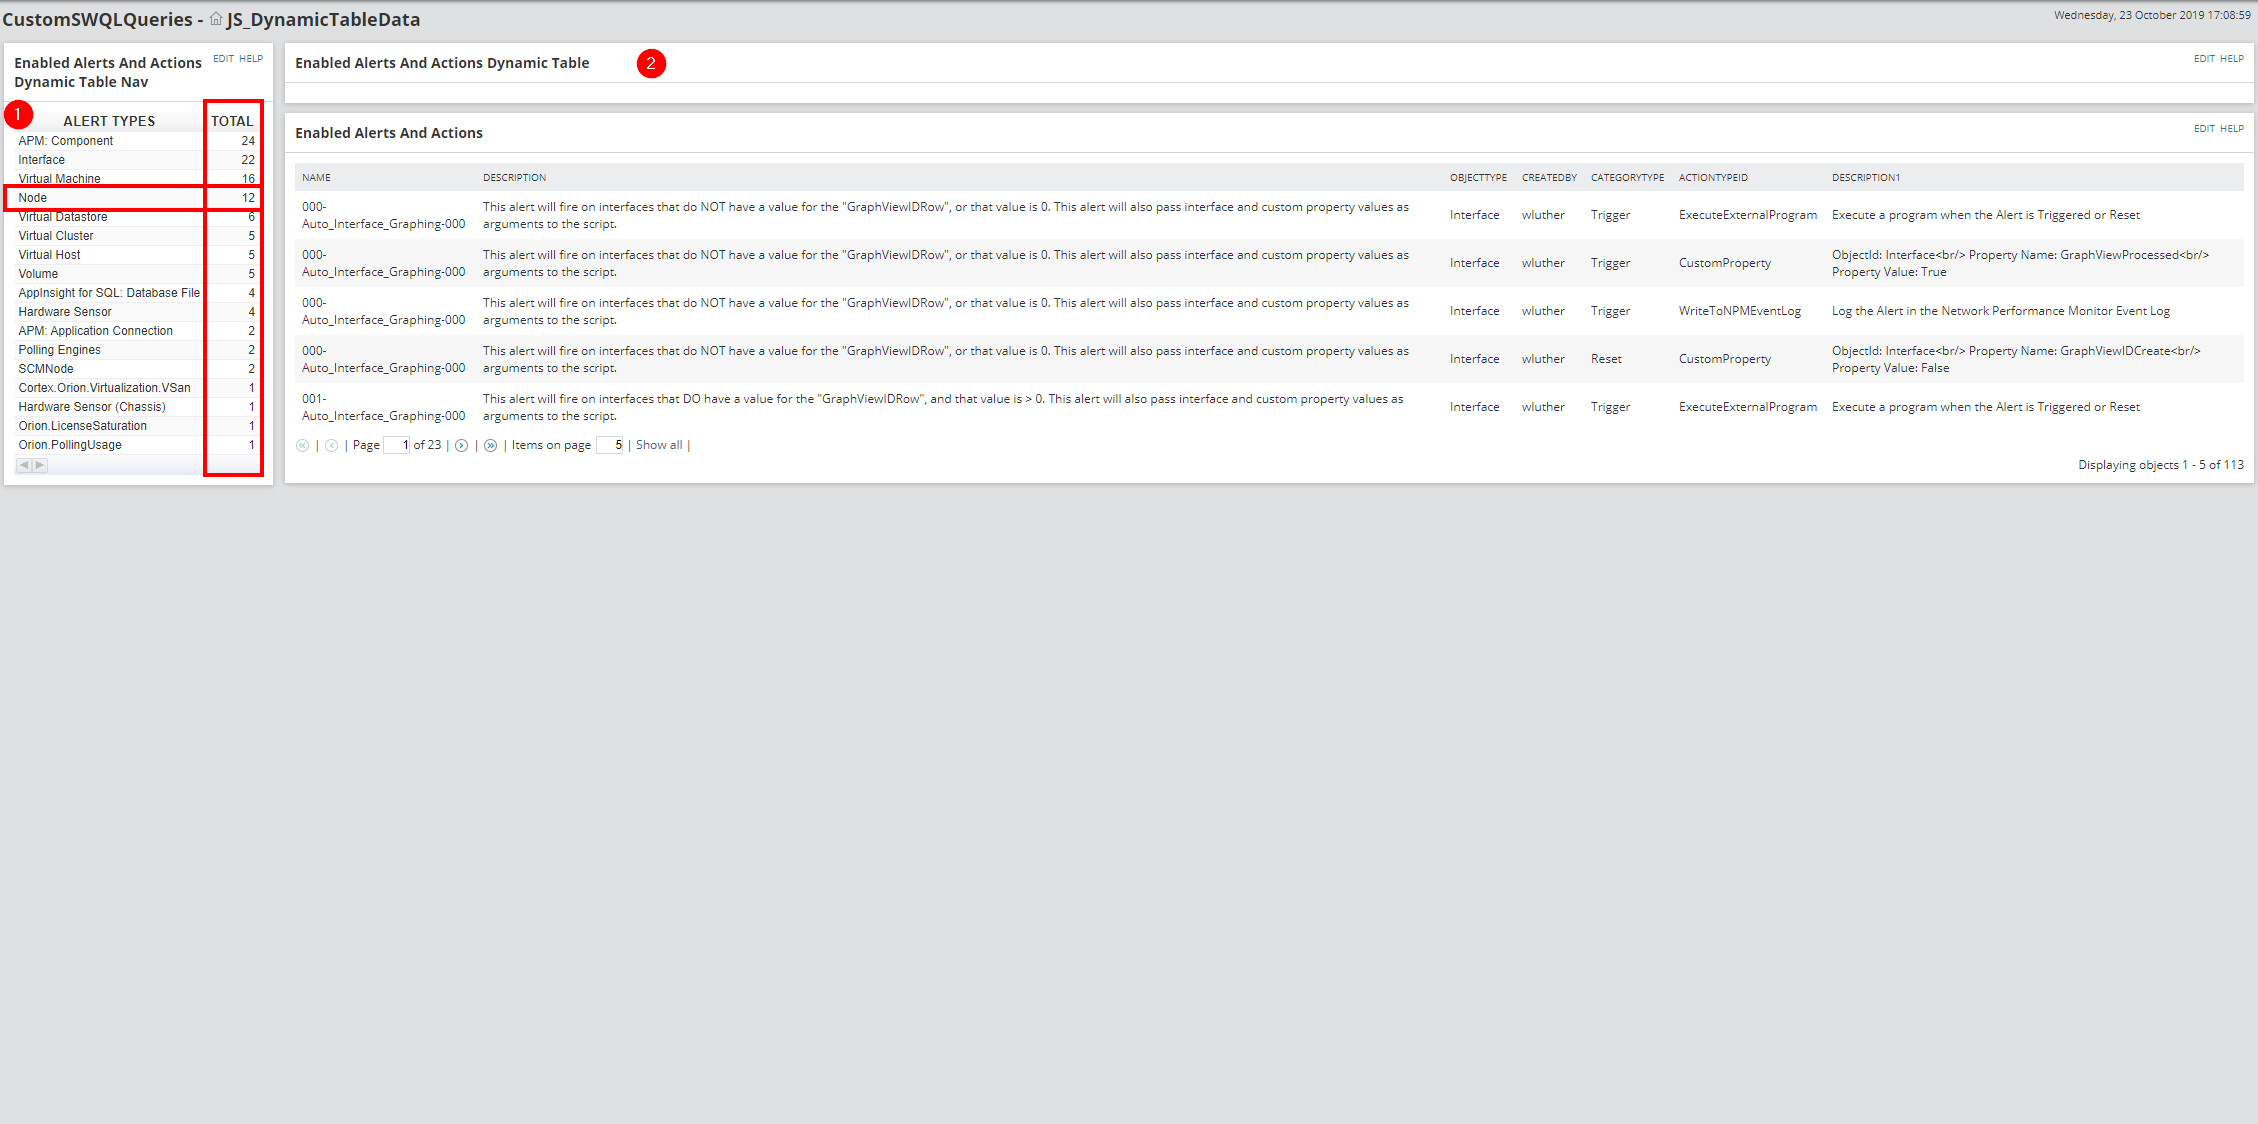Sort by the CATEGORYTYPE column header

tap(1627, 178)
